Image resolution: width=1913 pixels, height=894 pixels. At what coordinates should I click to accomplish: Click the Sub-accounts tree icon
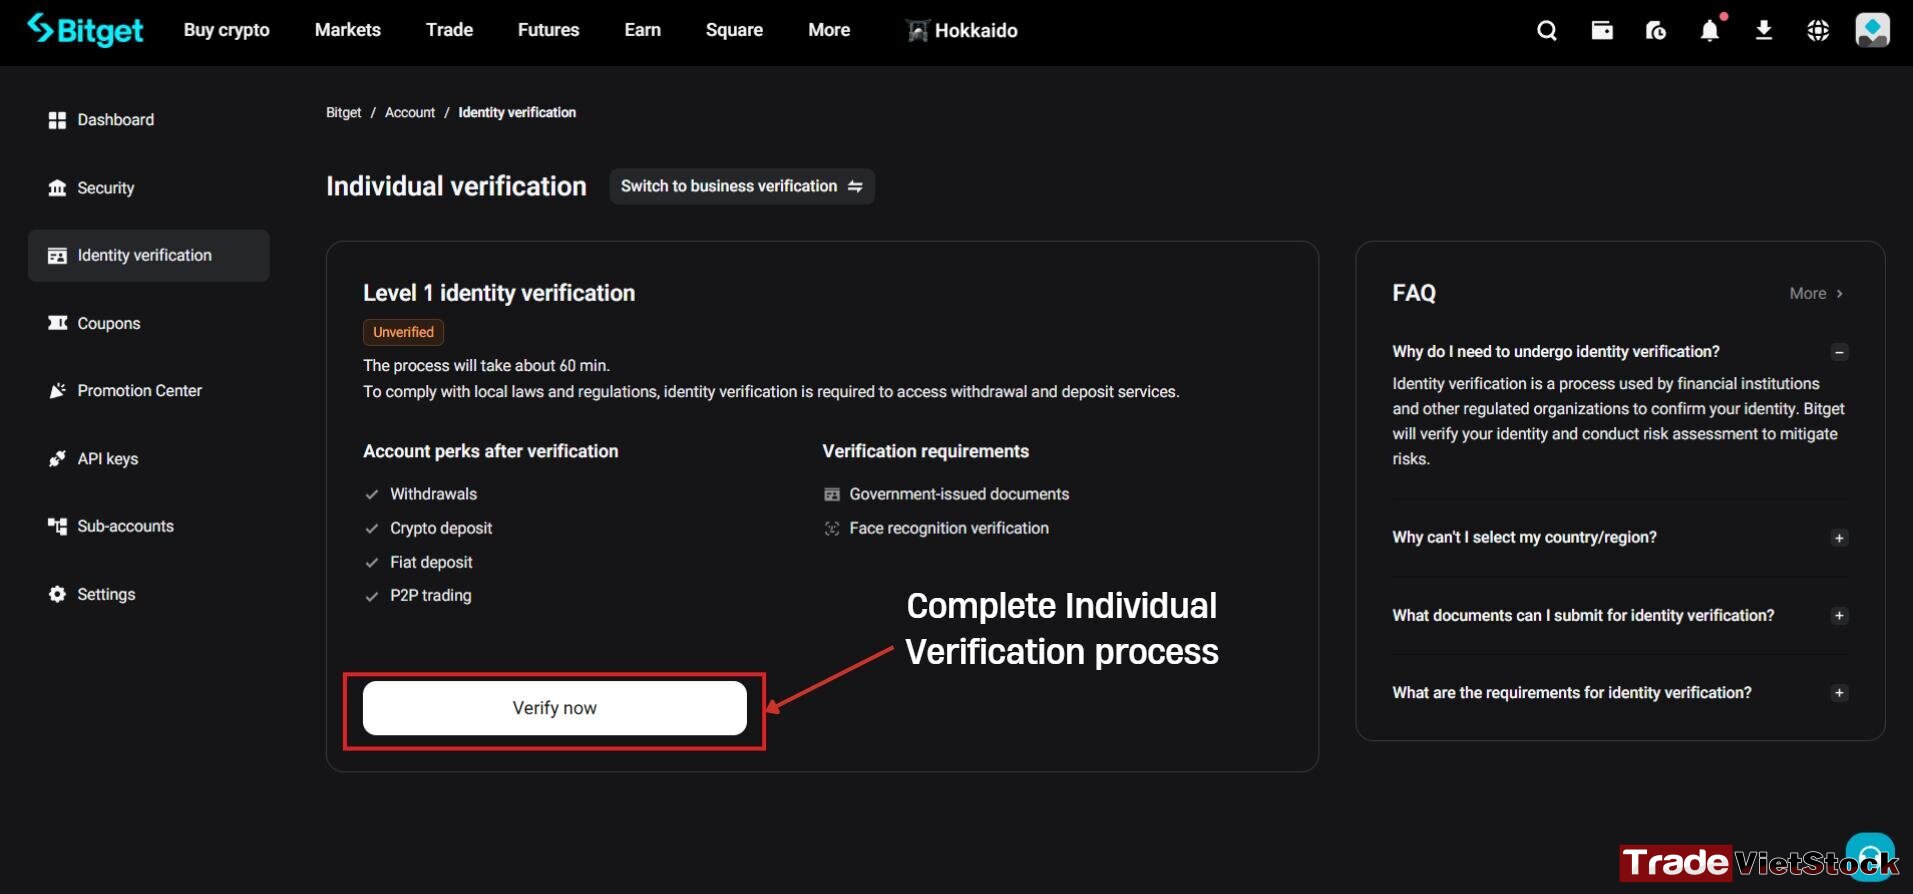[x=57, y=526]
